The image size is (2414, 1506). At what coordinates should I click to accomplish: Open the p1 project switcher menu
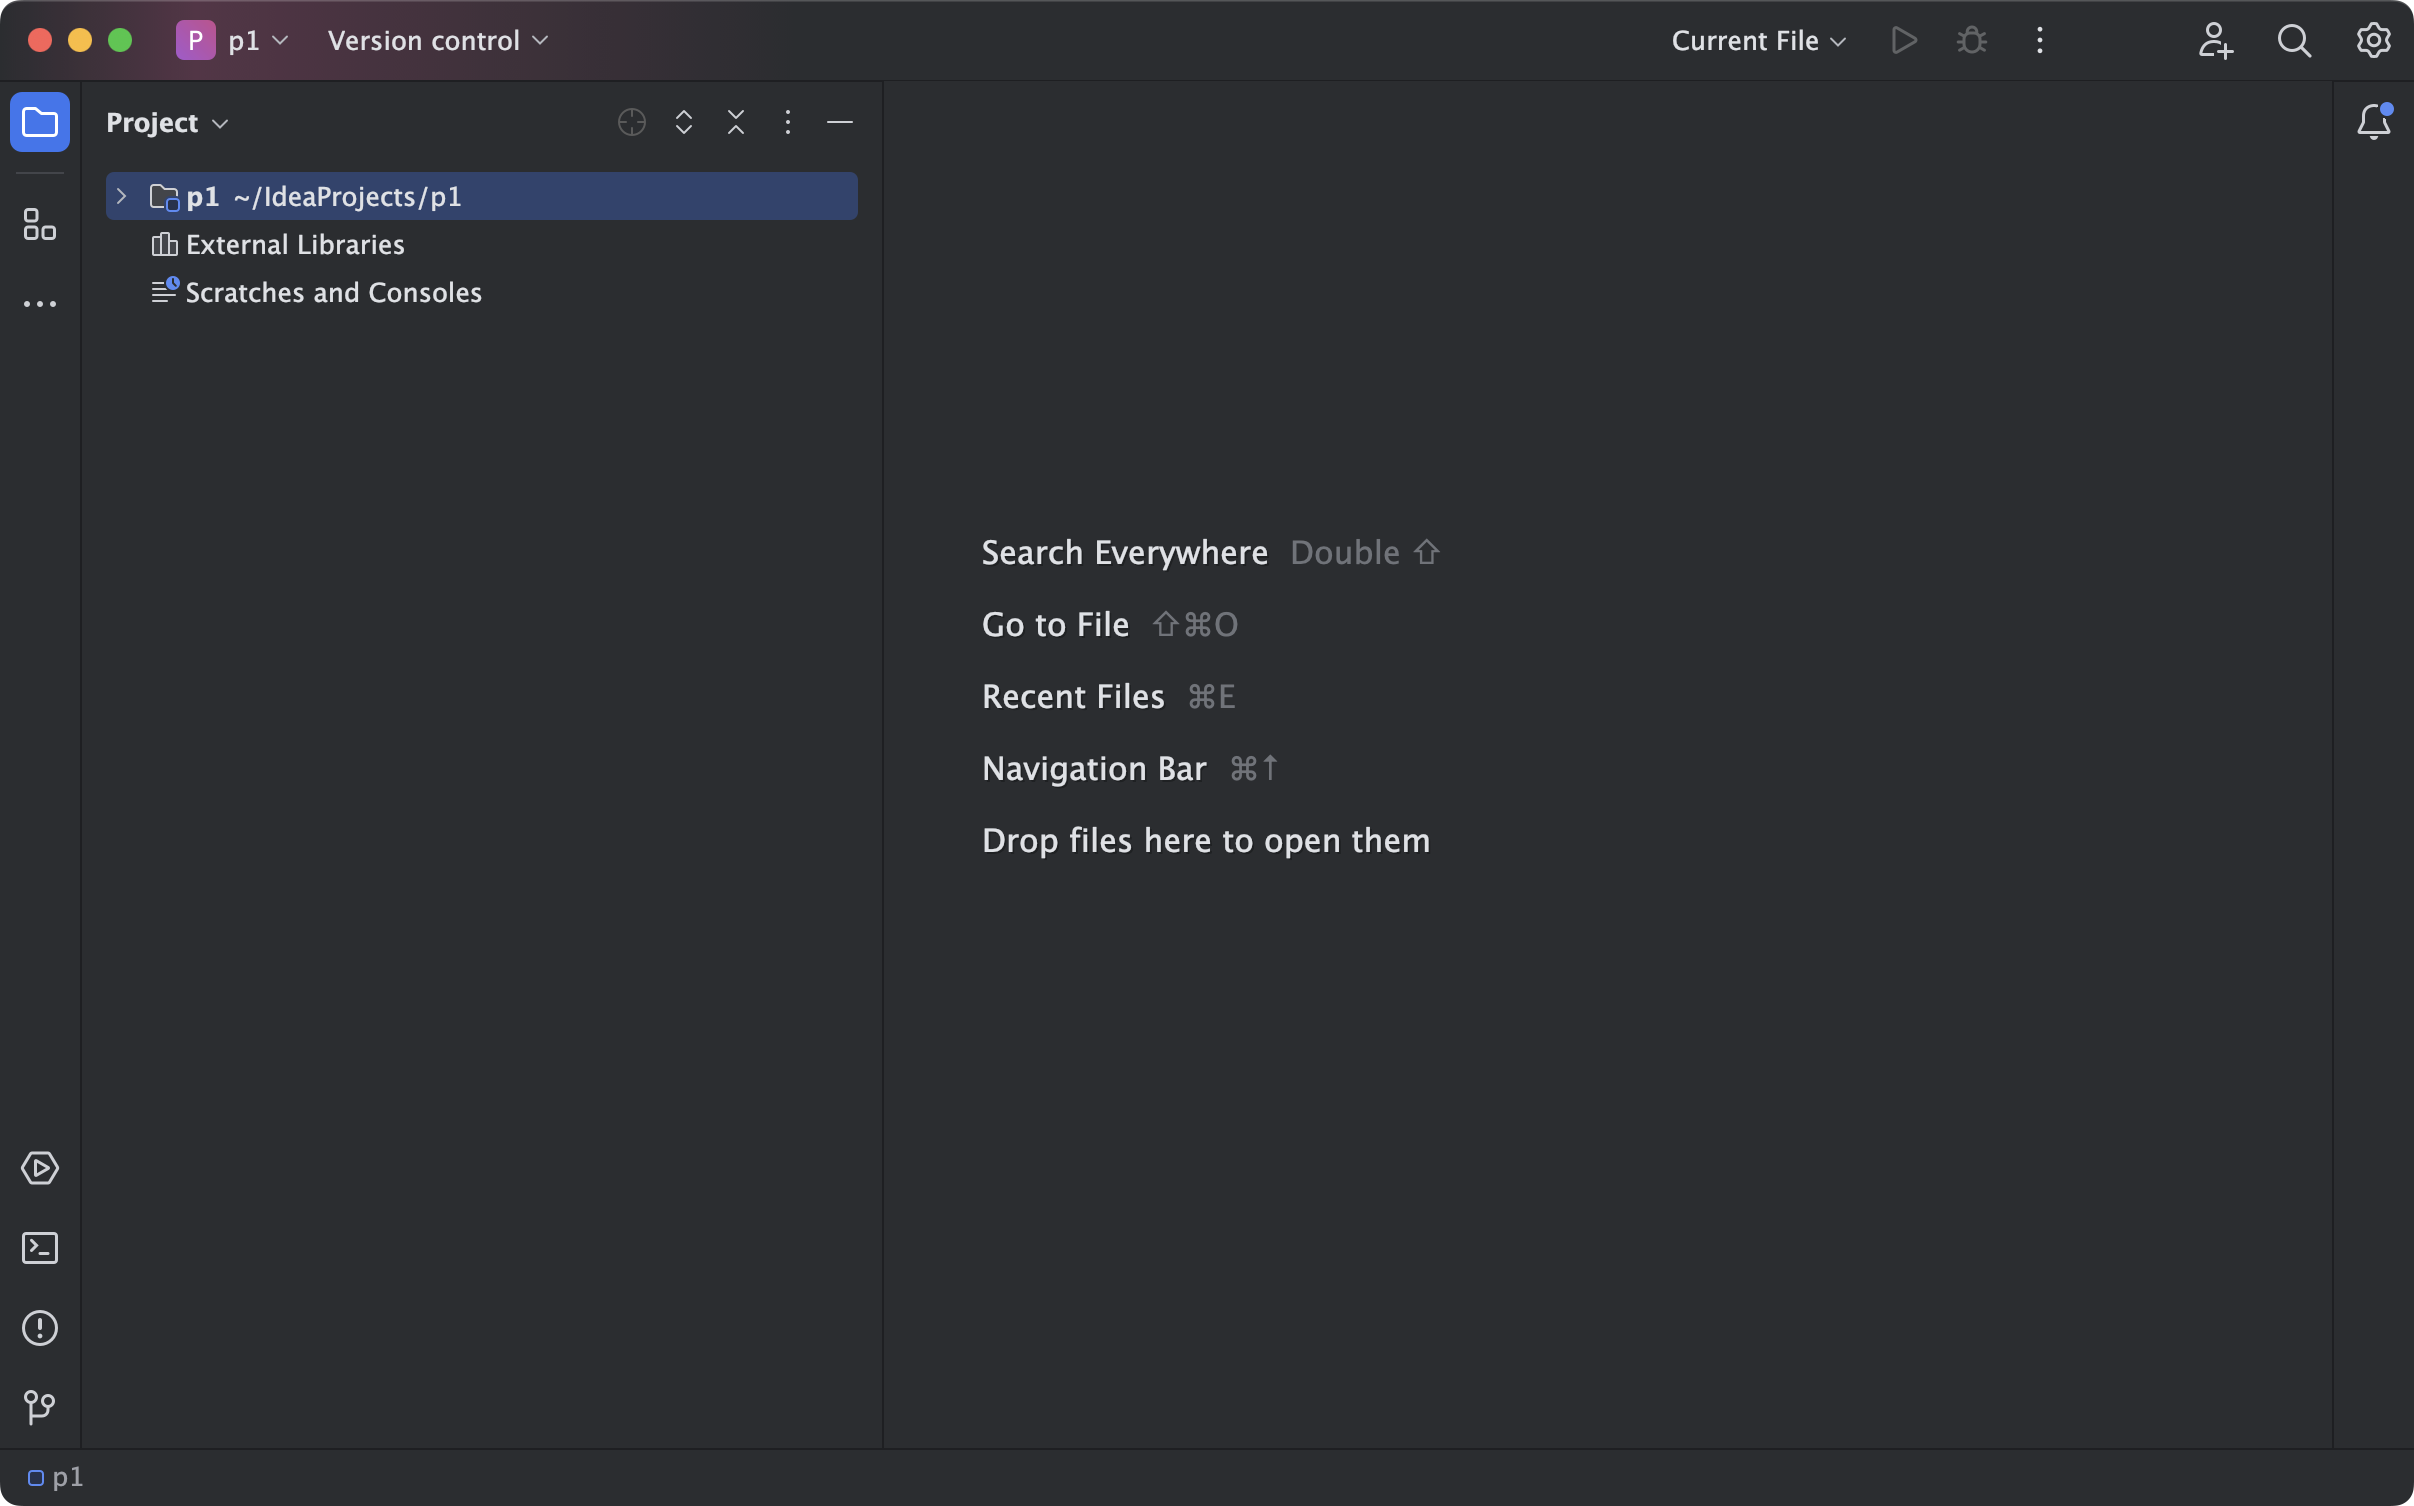pos(233,41)
